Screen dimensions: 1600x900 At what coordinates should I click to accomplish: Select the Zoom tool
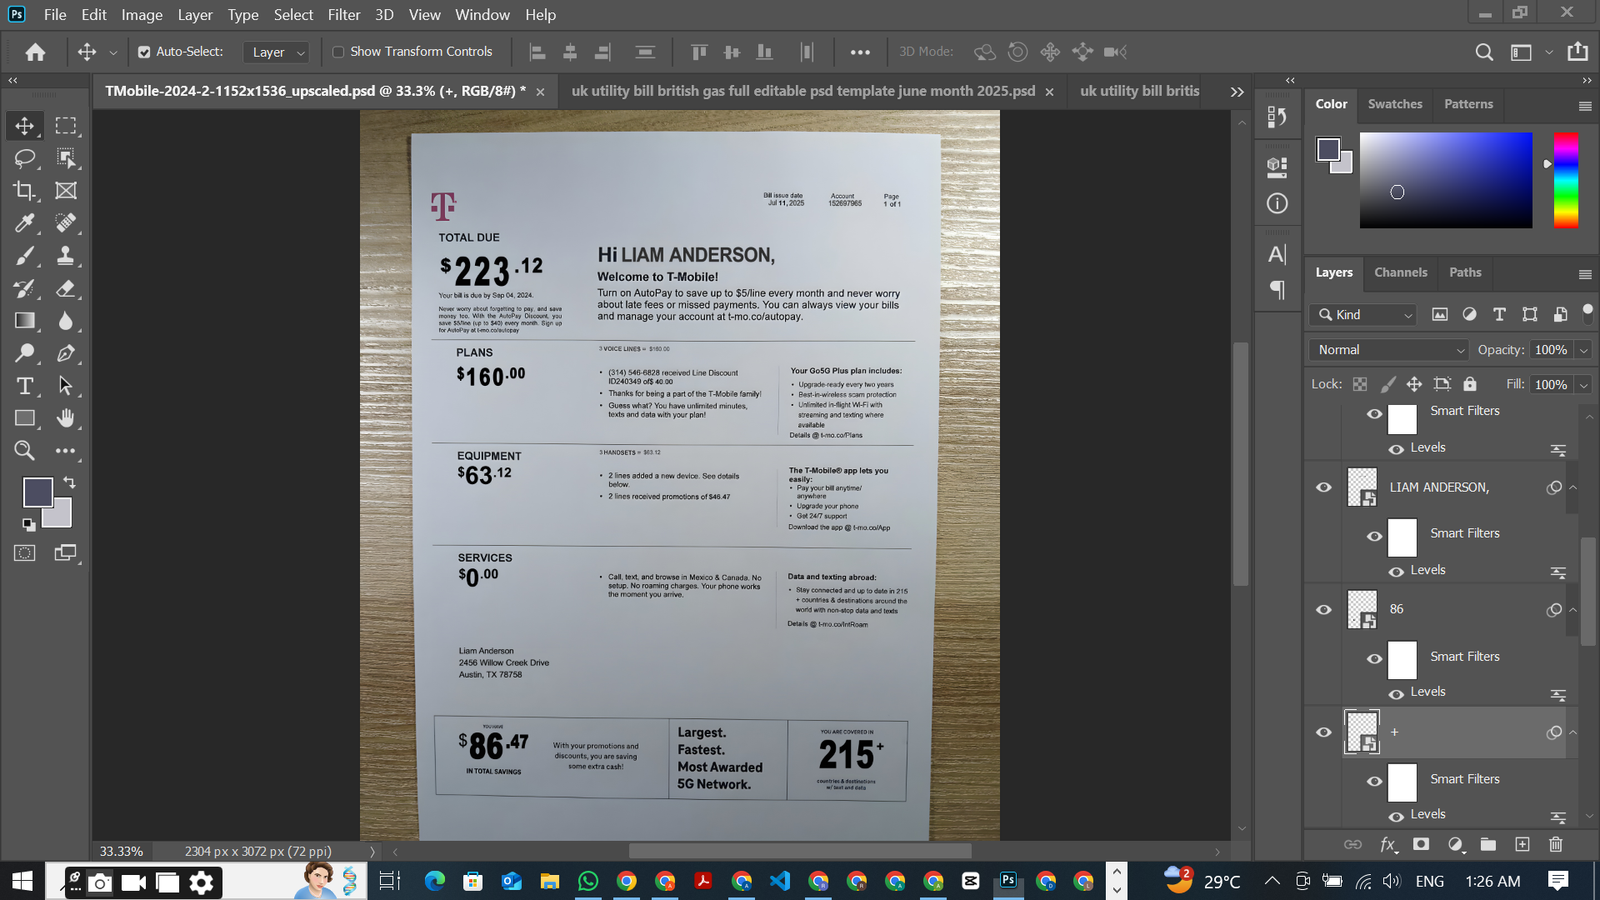click(24, 451)
